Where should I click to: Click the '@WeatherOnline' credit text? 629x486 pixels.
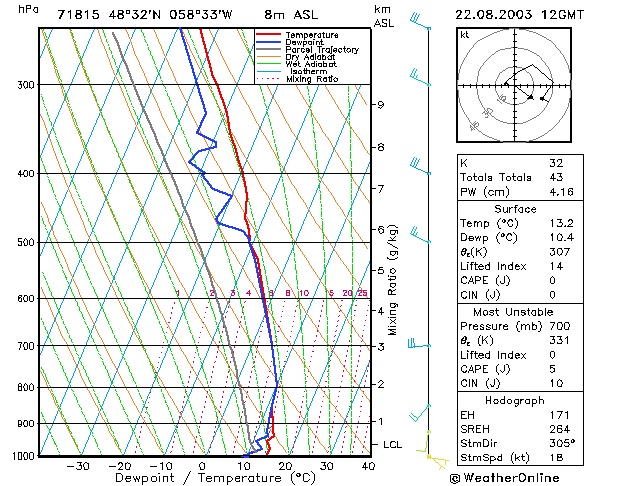pos(505,478)
